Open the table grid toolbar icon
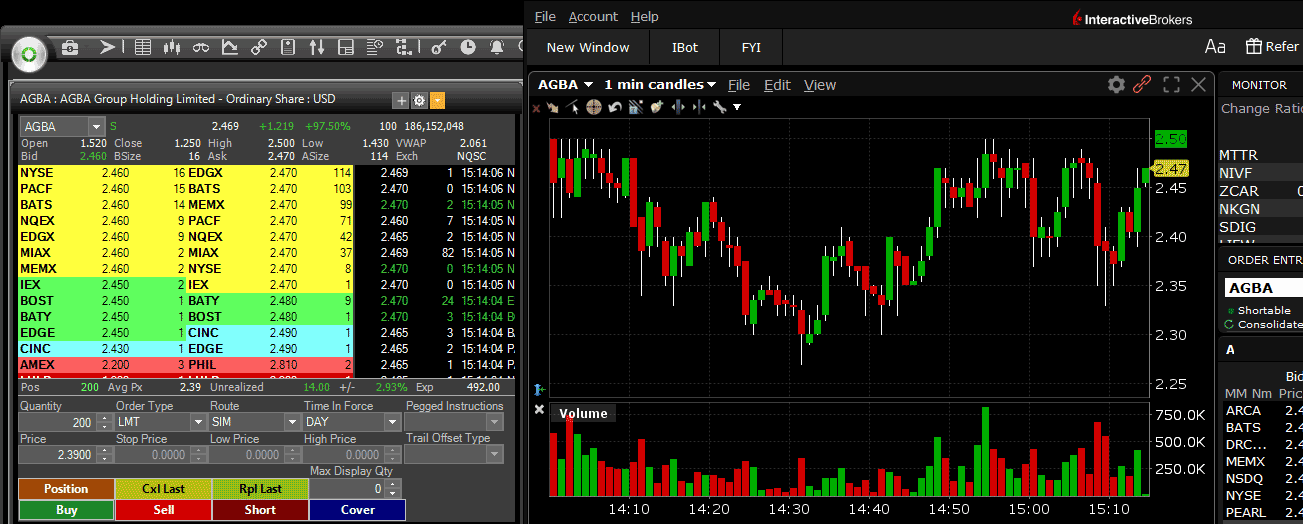This screenshot has height=524, width=1303. coord(142,47)
